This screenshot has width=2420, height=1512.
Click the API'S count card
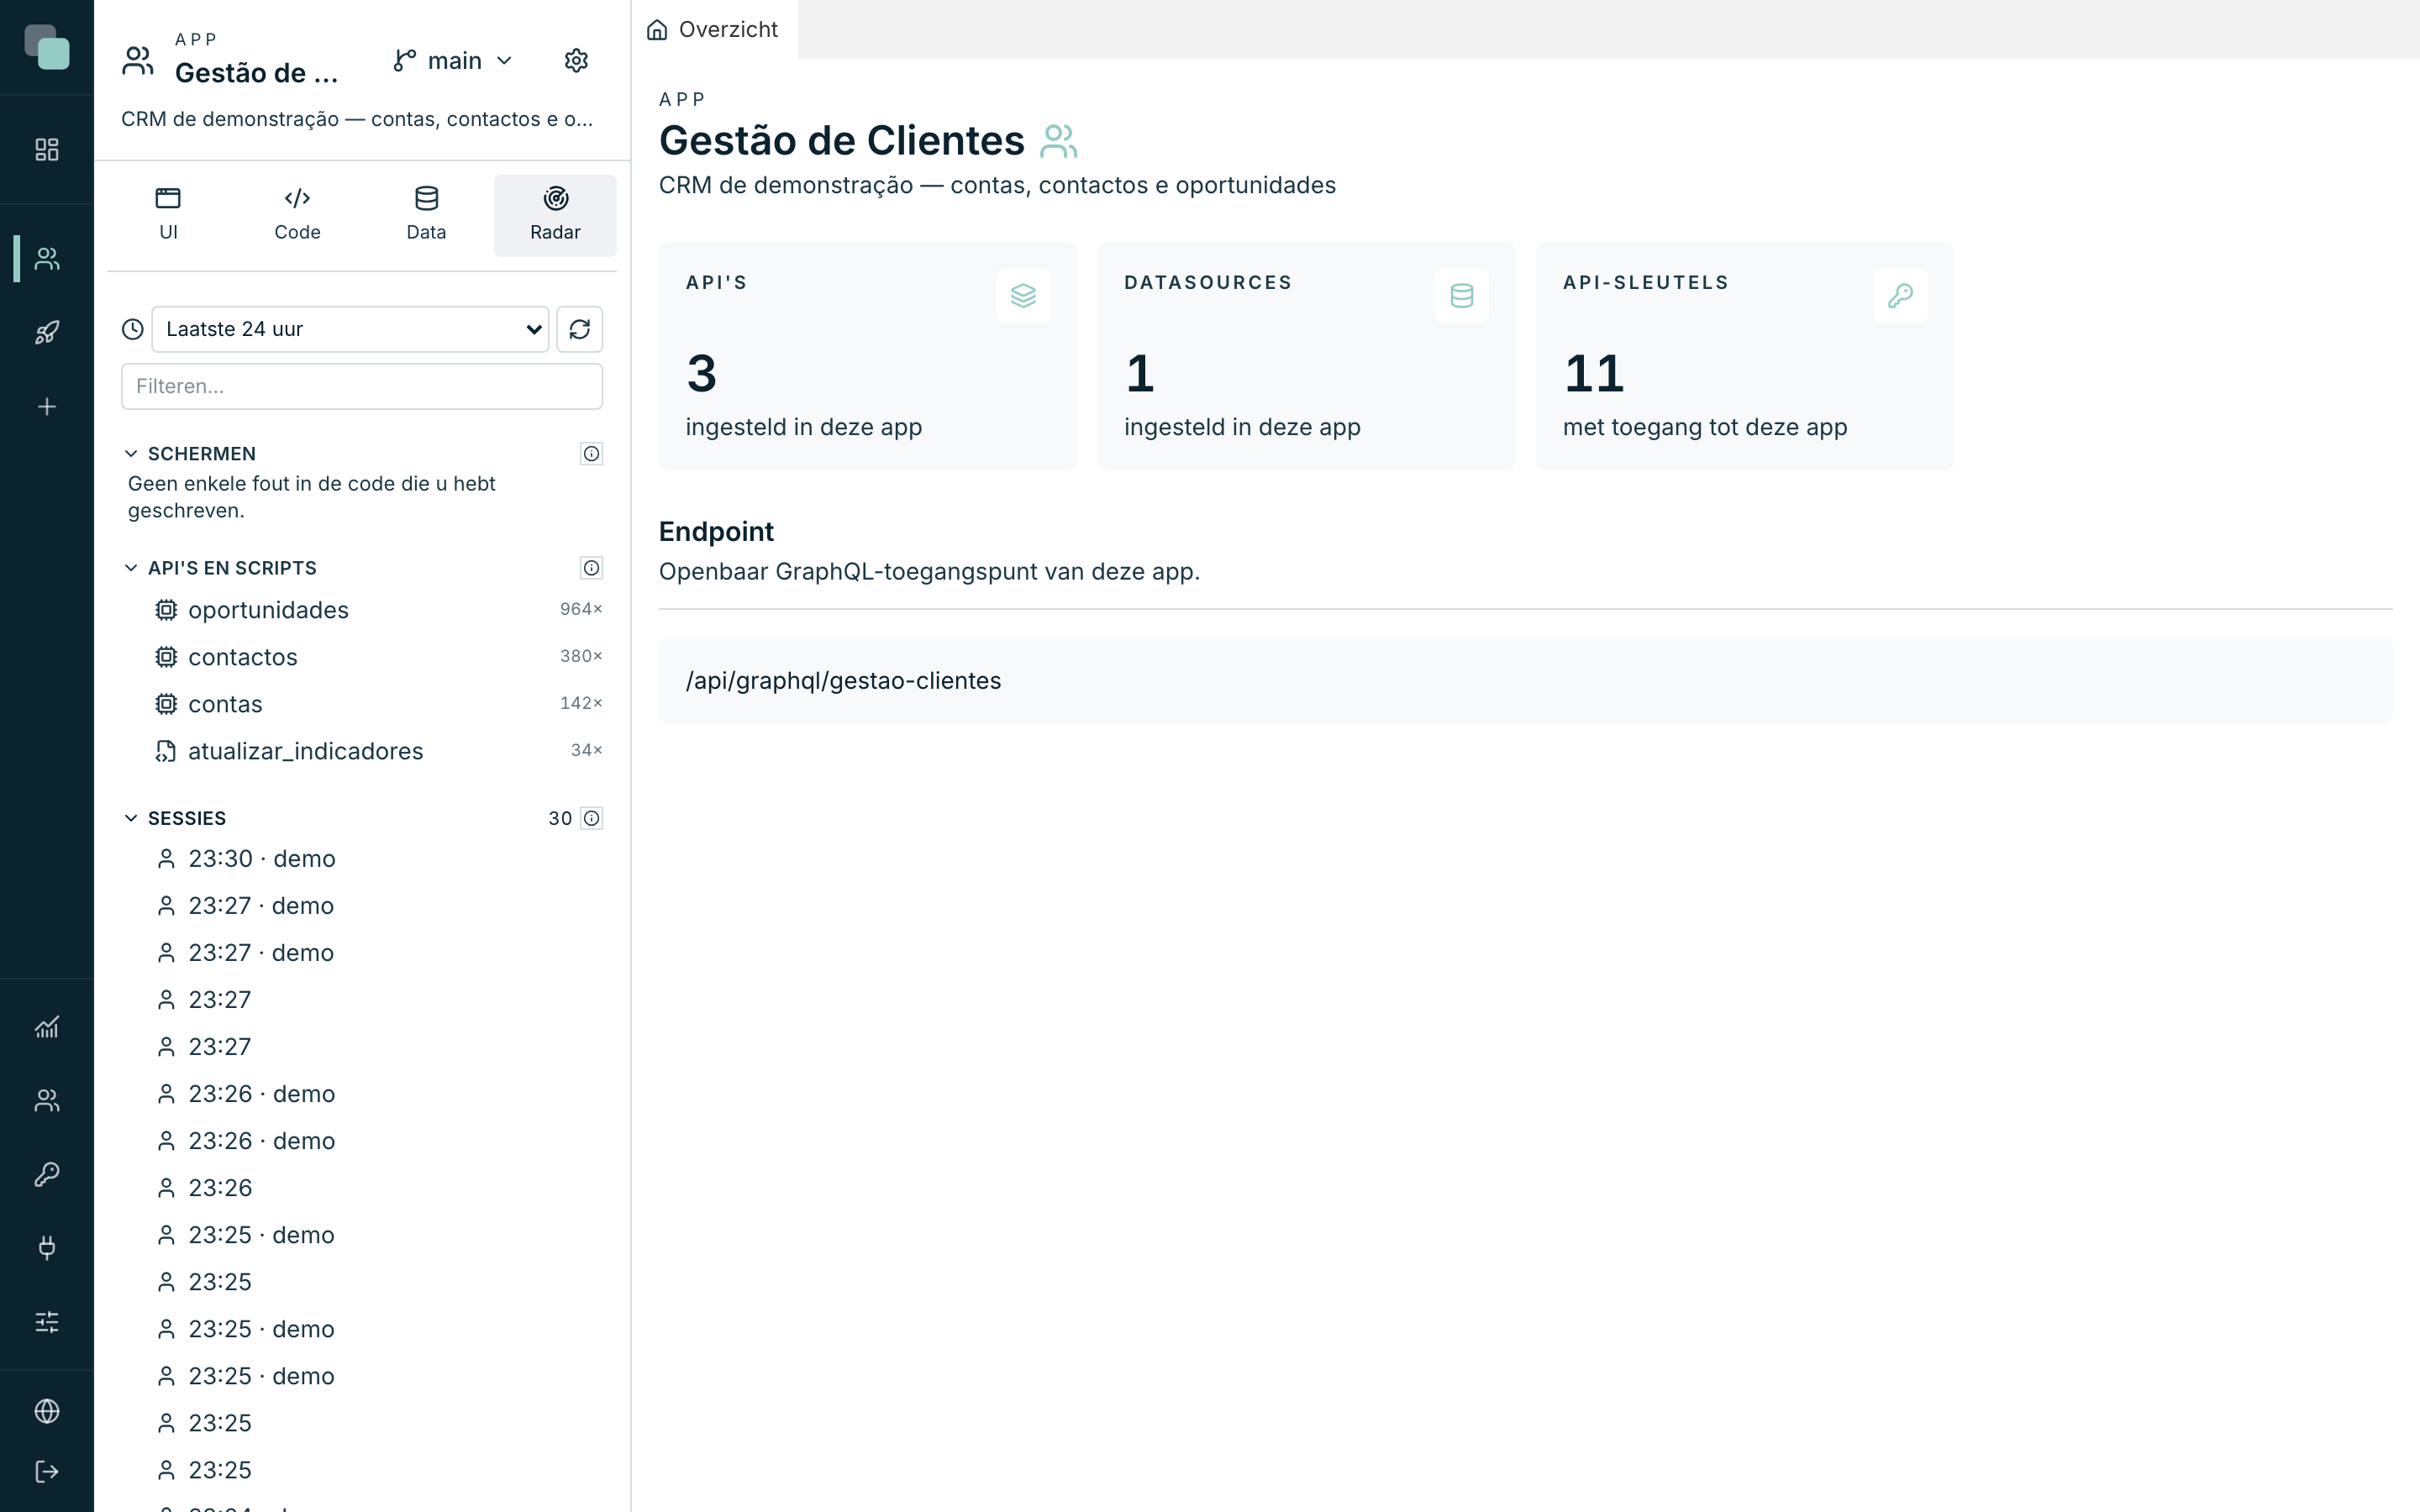[867, 356]
